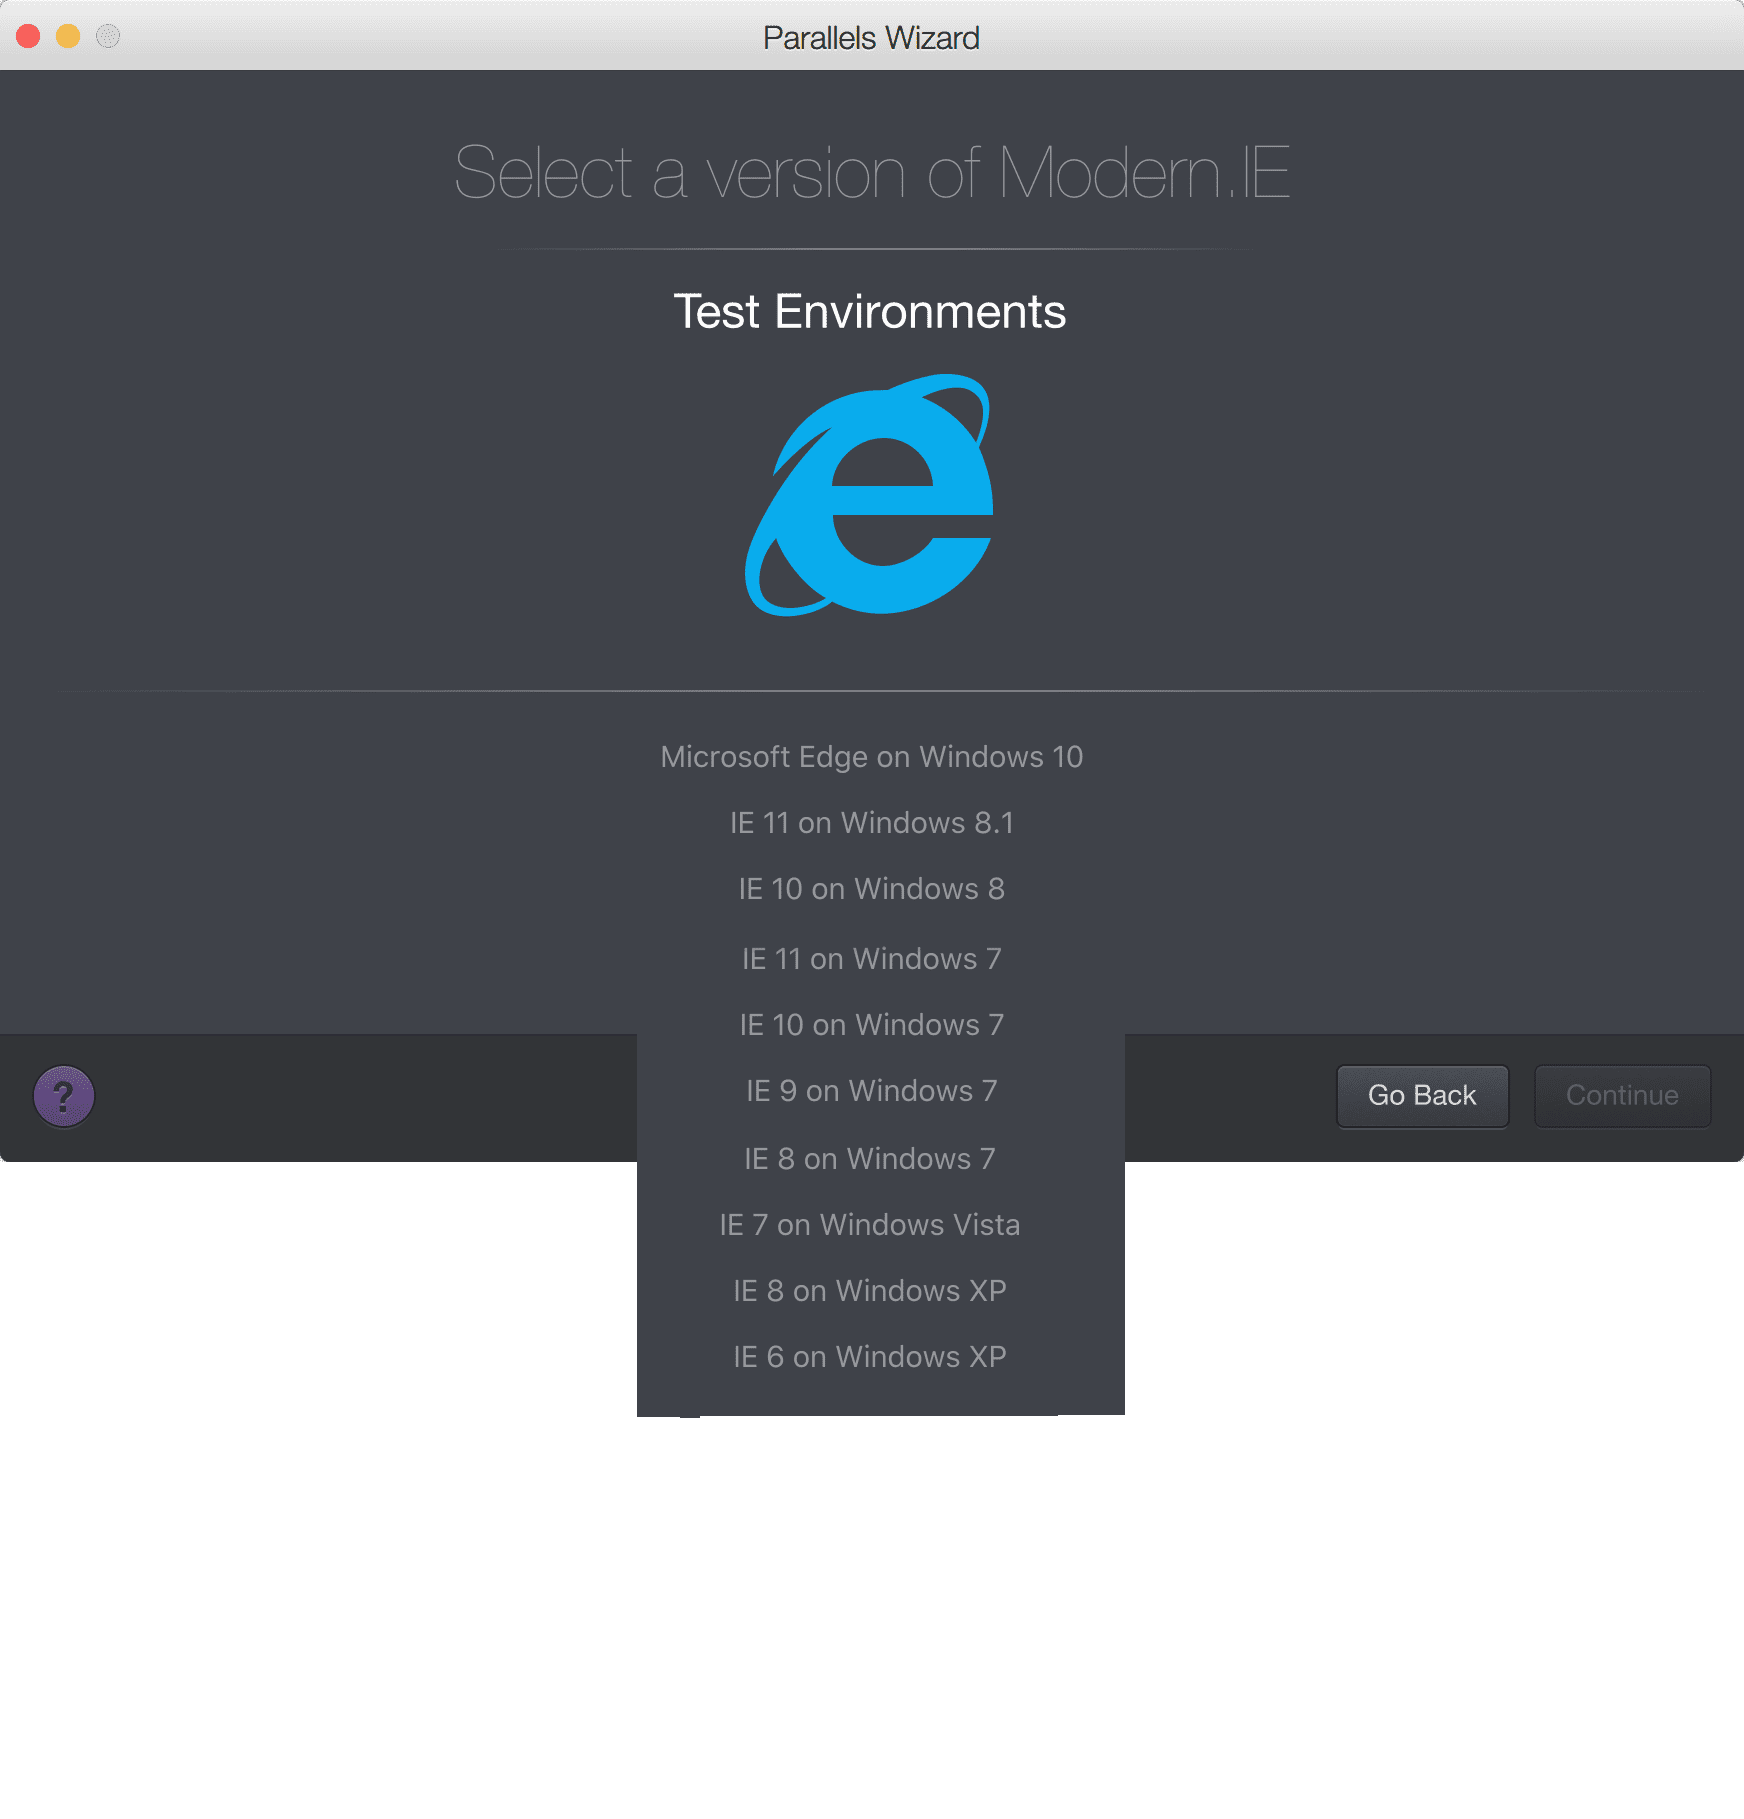Close the Parallels Wizard window

pos(28,36)
